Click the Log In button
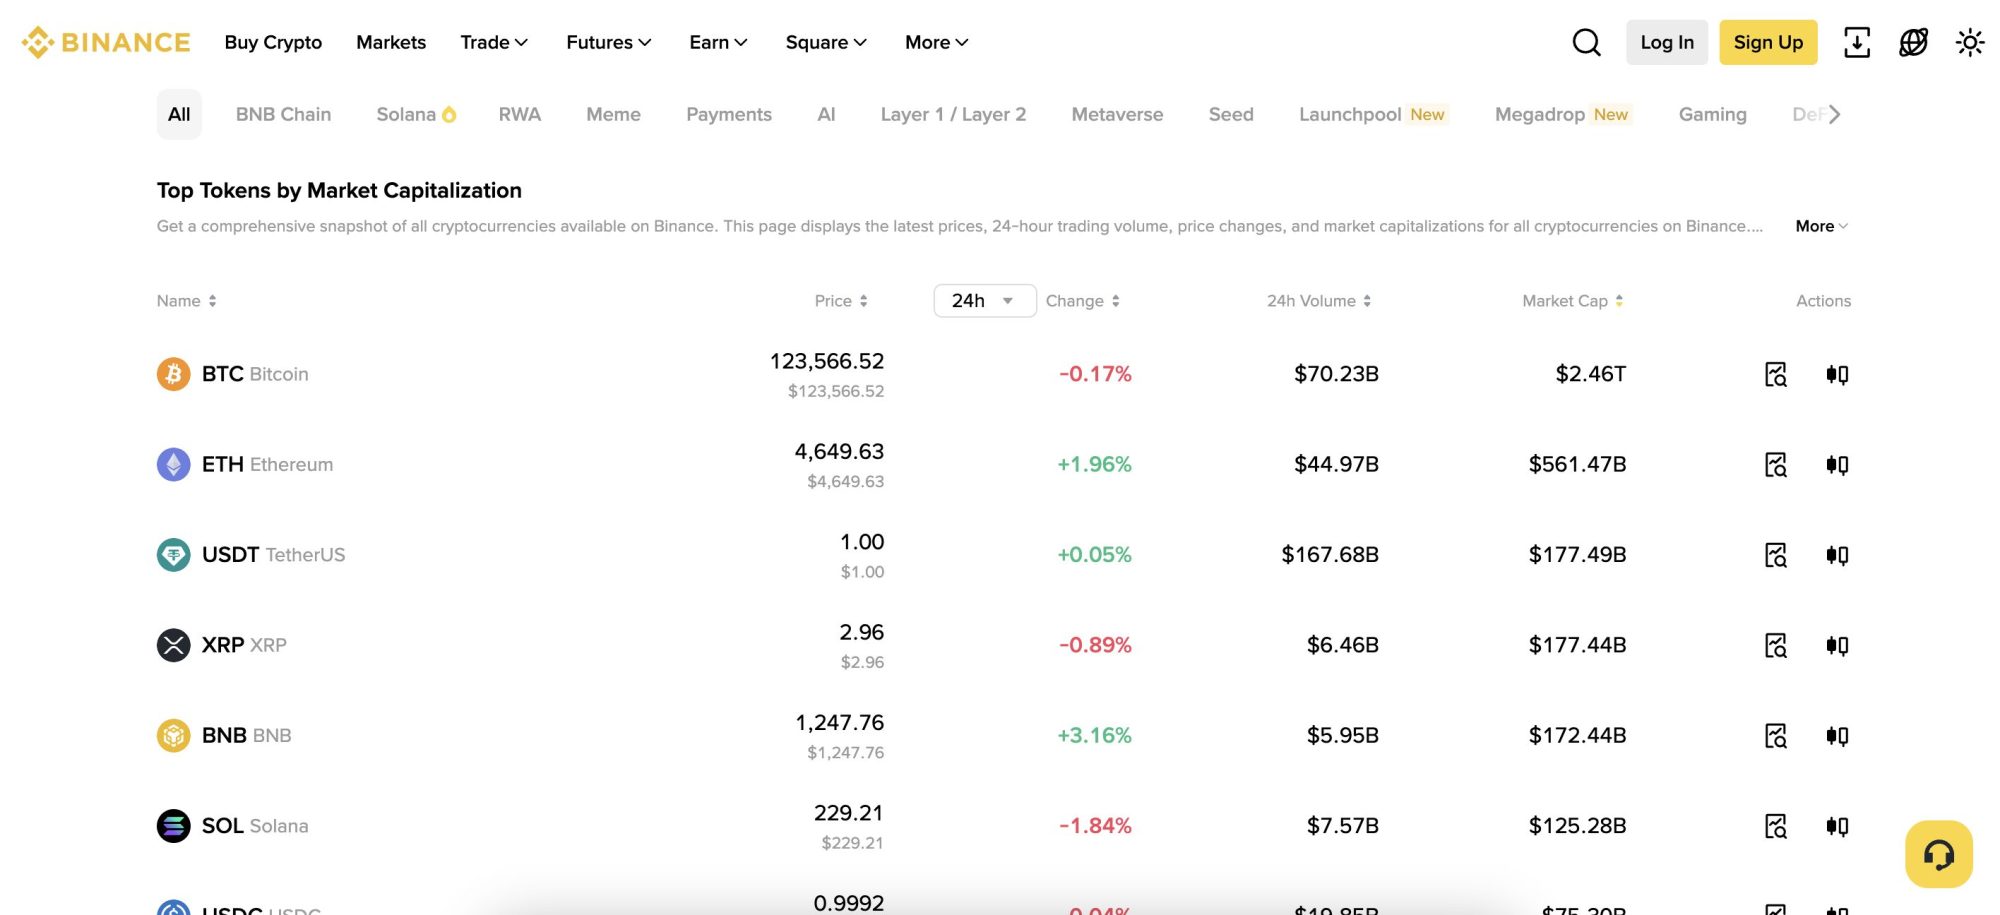Image resolution: width=2000 pixels, height=915 pixels. coord(1666,42)
